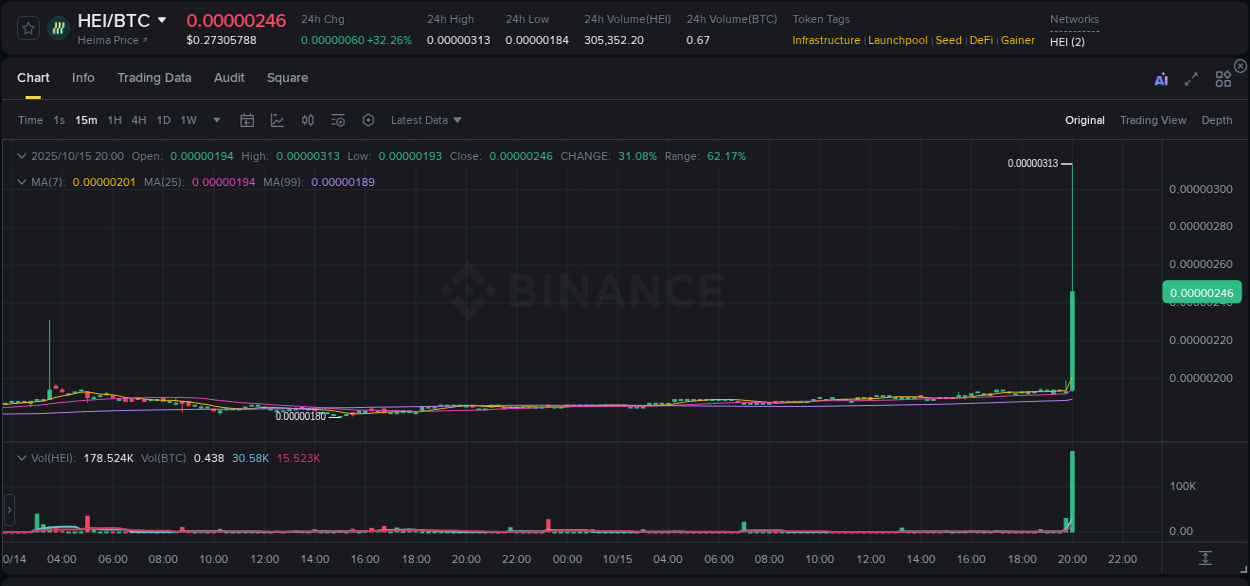Viewport: 1250px width, 586px height.
Task: Select the line chart style icon
Action: tap(277, 120)
